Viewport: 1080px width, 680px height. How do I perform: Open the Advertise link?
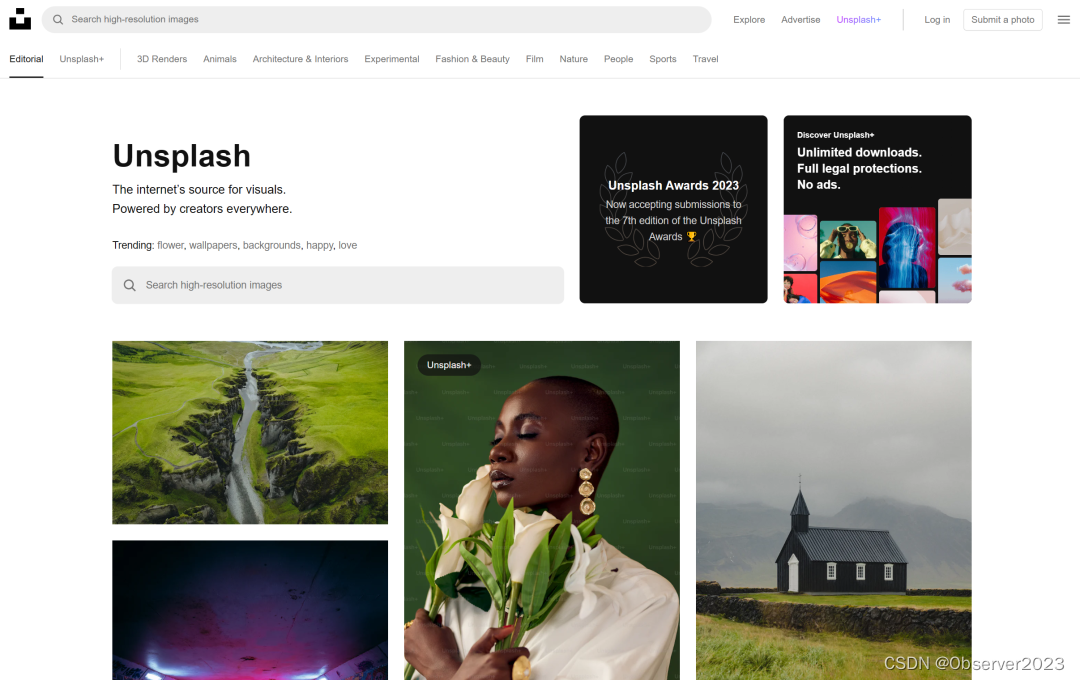tap(800, 19)
